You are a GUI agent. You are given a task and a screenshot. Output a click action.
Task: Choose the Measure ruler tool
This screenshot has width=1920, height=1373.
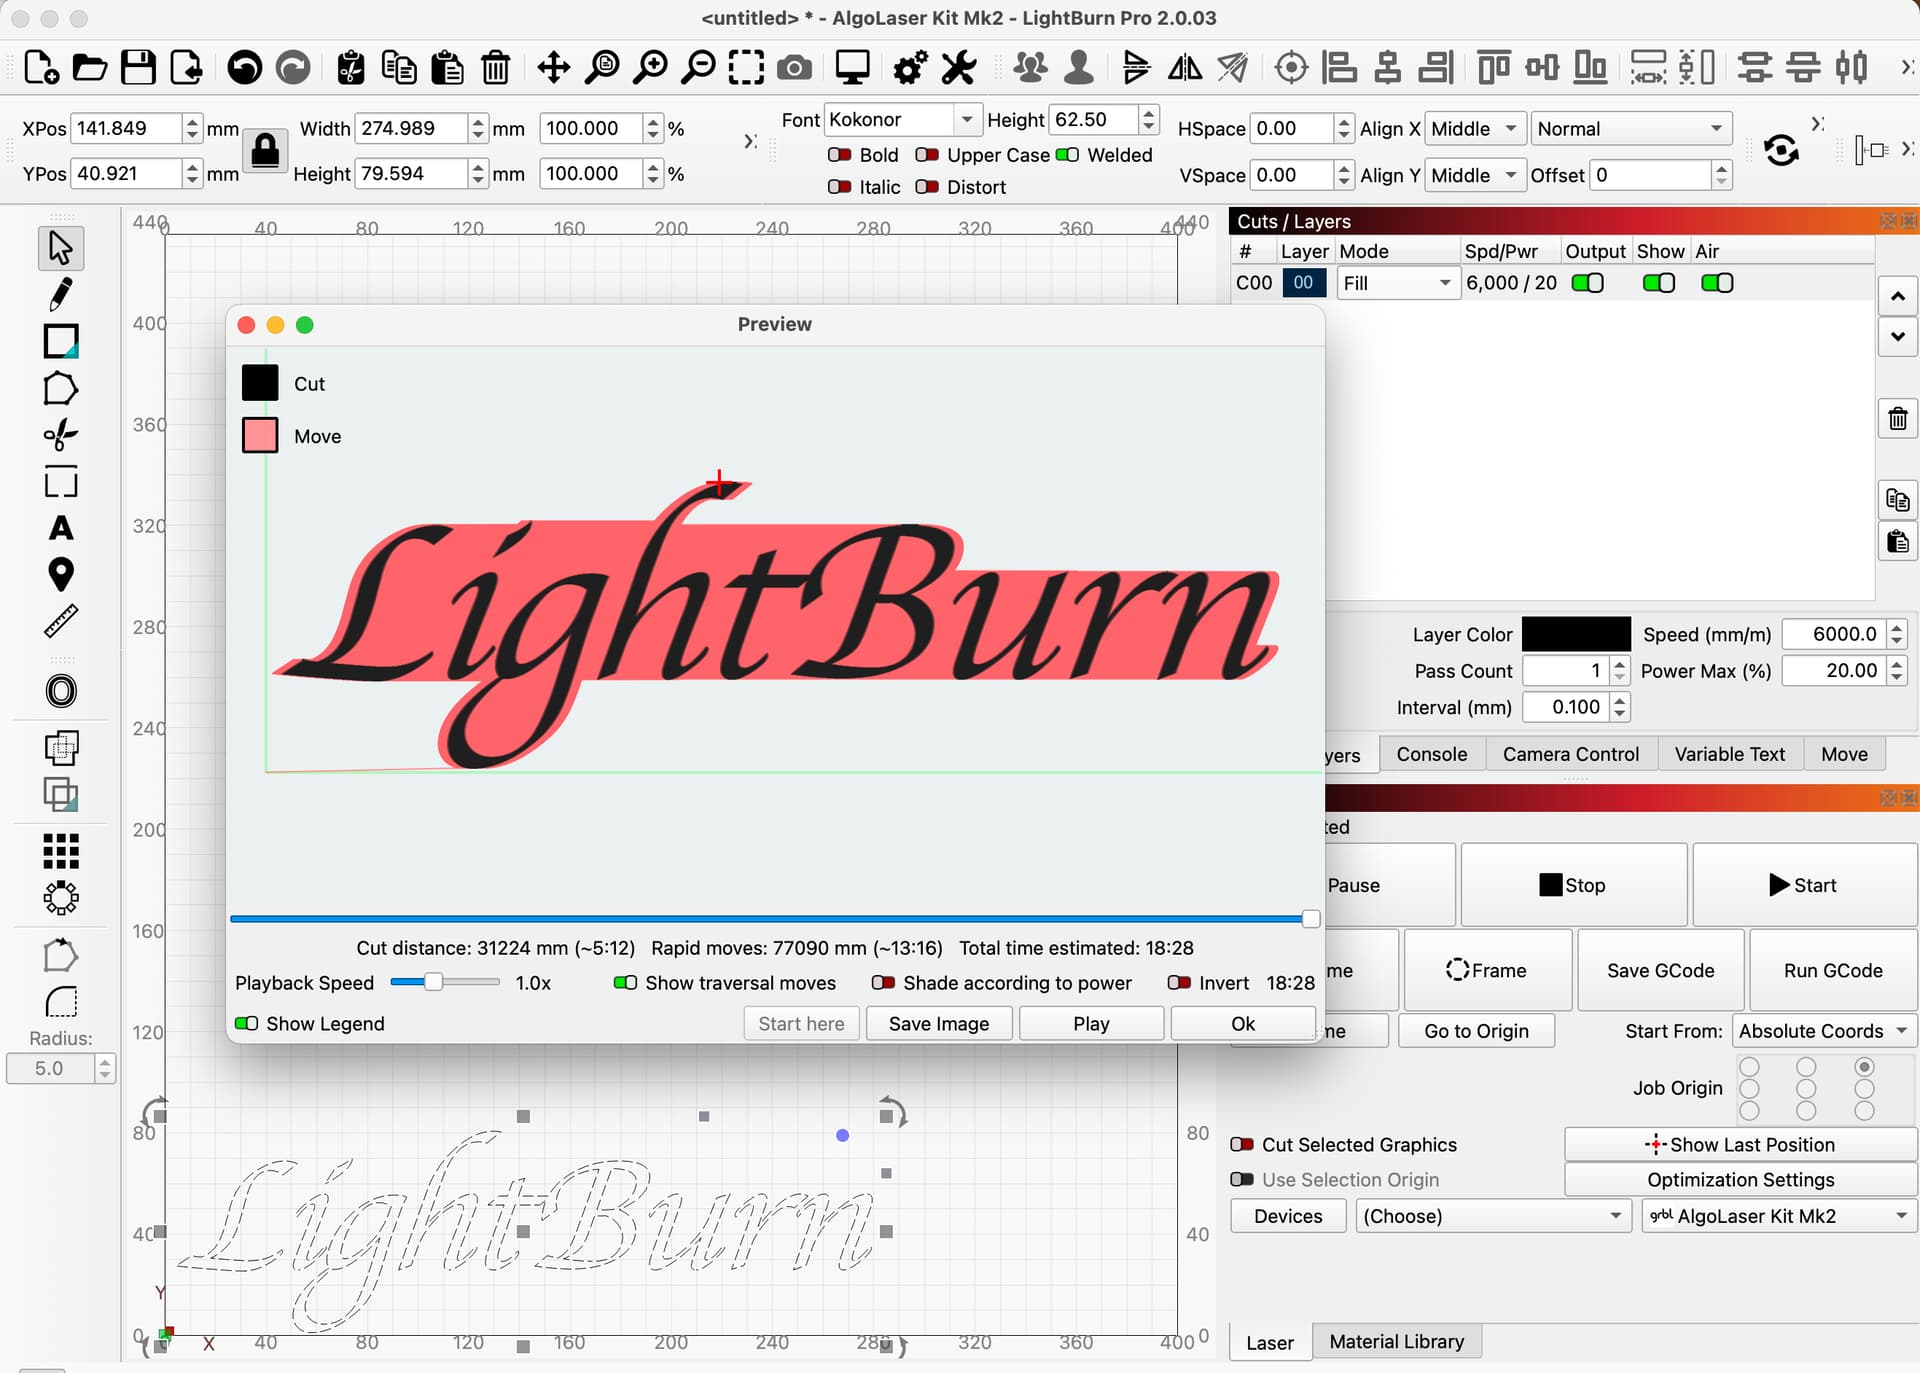pos(60,621)
